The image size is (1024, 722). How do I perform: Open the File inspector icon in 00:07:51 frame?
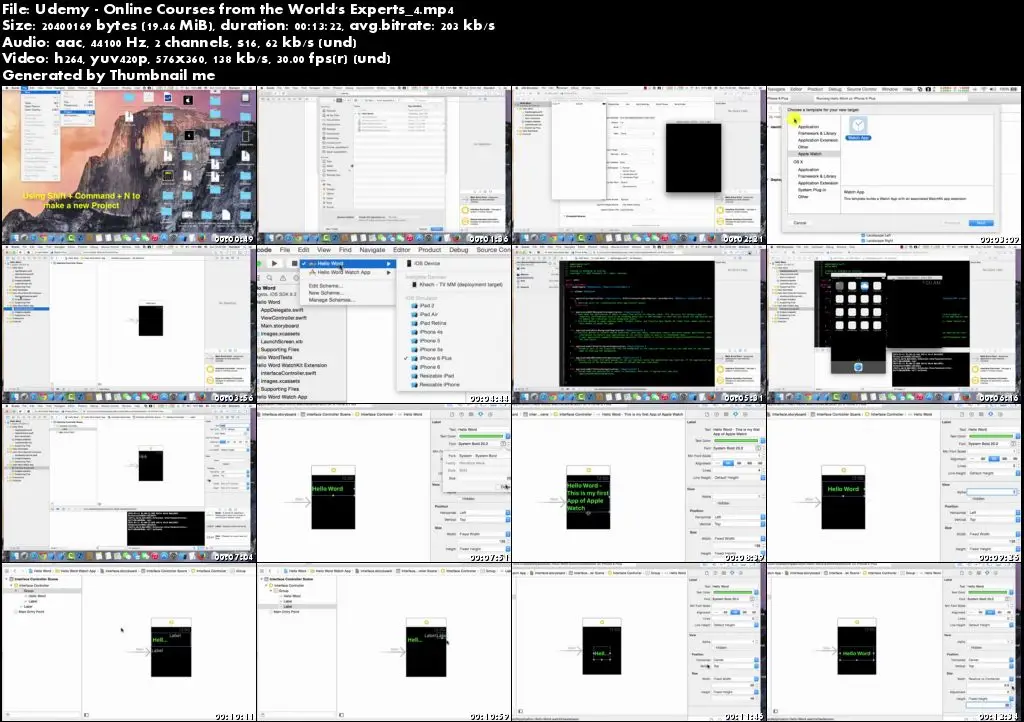452,415
